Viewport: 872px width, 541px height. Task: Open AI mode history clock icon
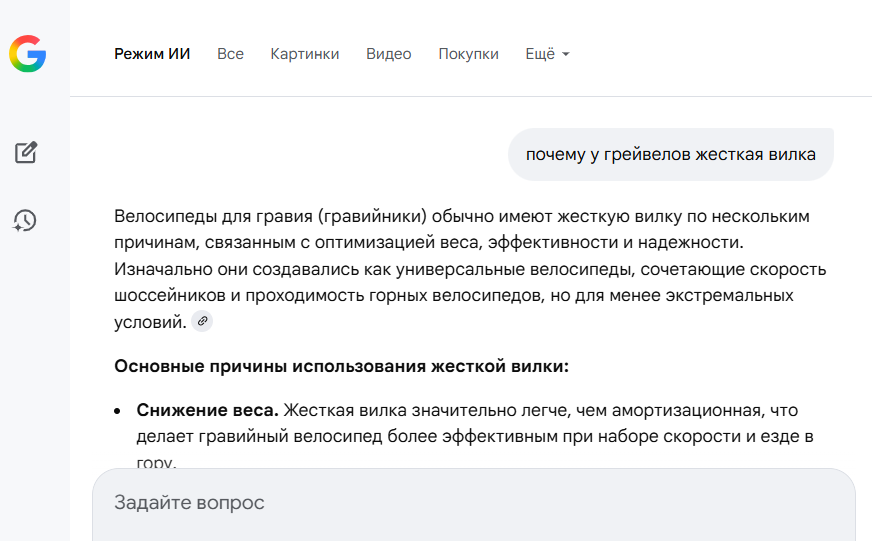point(26,221)
